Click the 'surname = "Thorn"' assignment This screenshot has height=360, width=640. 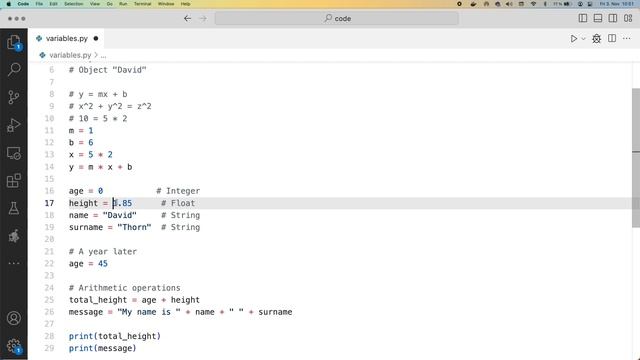point(110,227)
